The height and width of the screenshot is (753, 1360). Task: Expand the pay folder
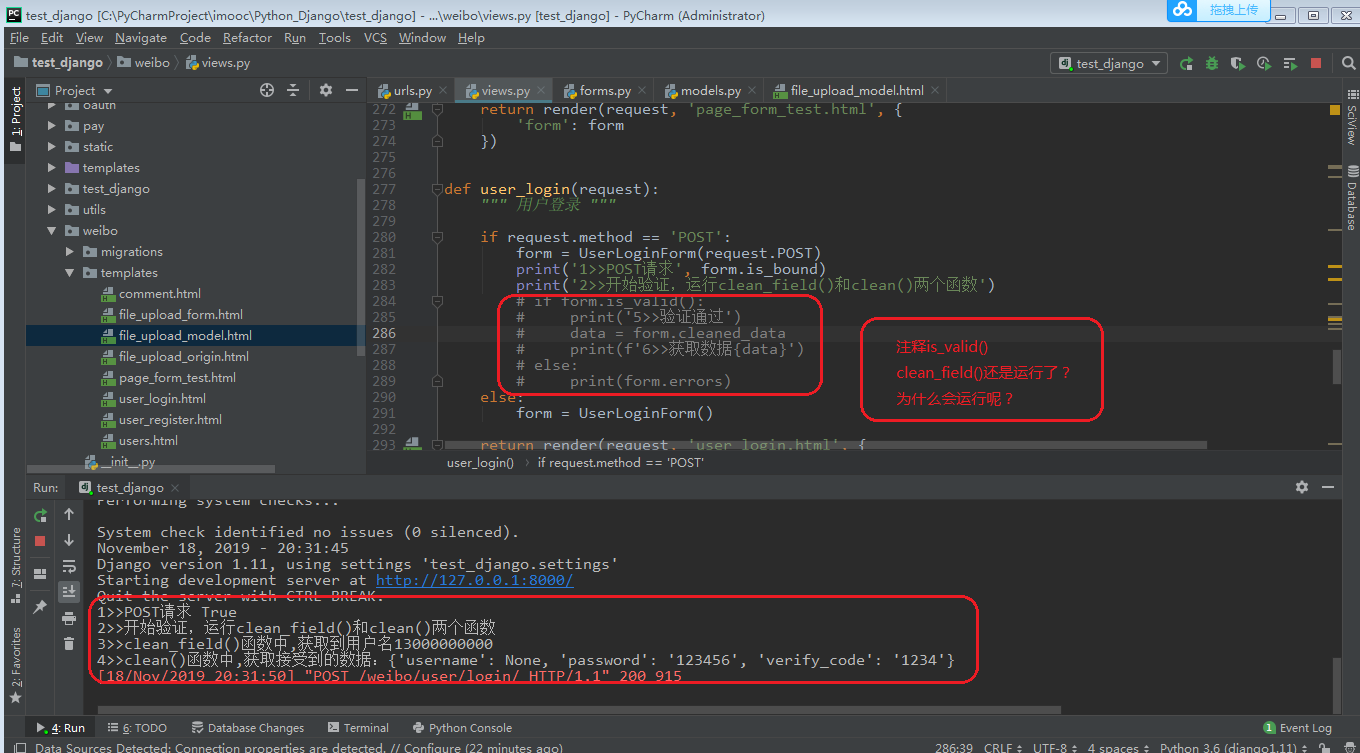pos(52,126)
